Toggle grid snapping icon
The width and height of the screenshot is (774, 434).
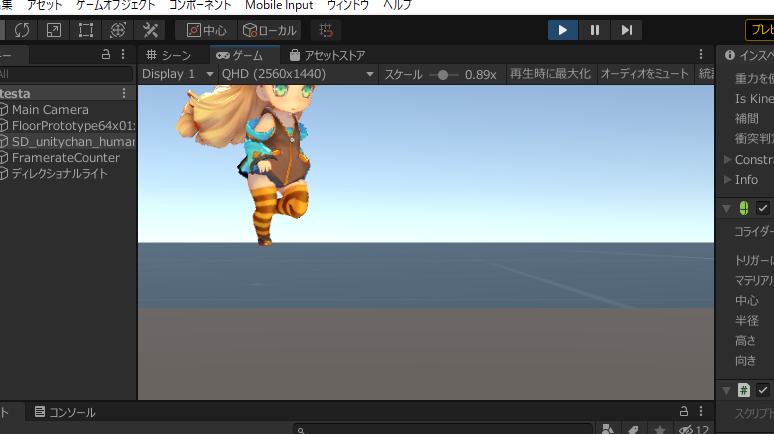[x=326, y=30]
